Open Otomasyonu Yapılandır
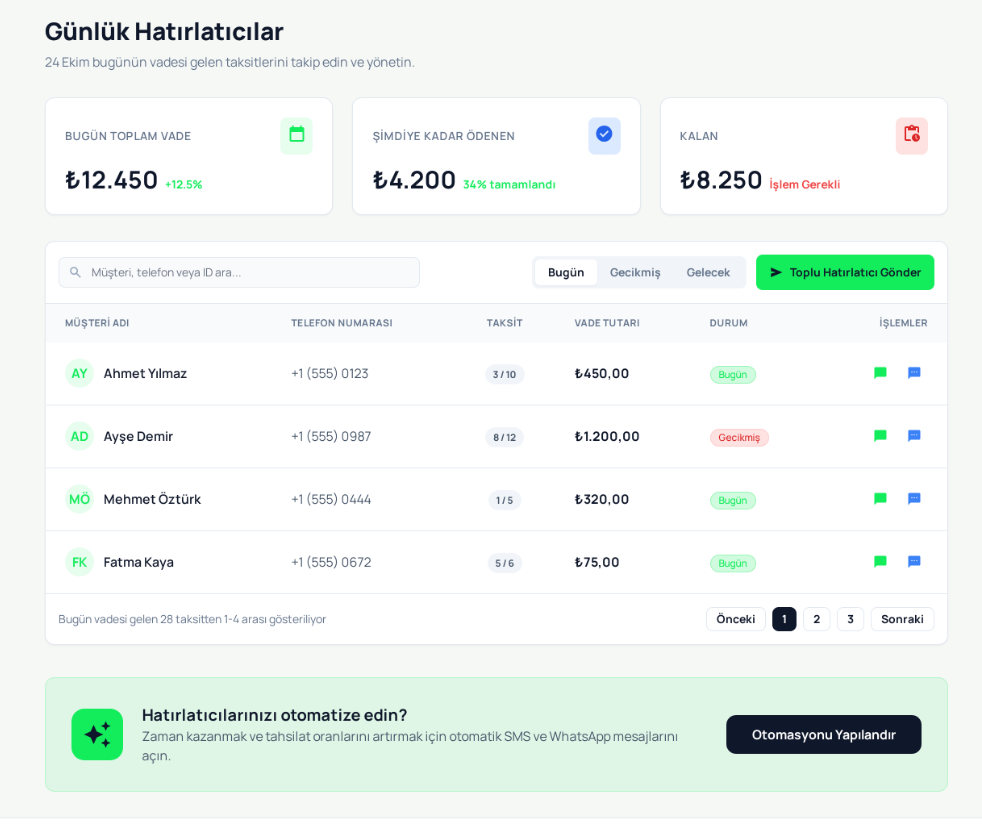 point(823,735)
